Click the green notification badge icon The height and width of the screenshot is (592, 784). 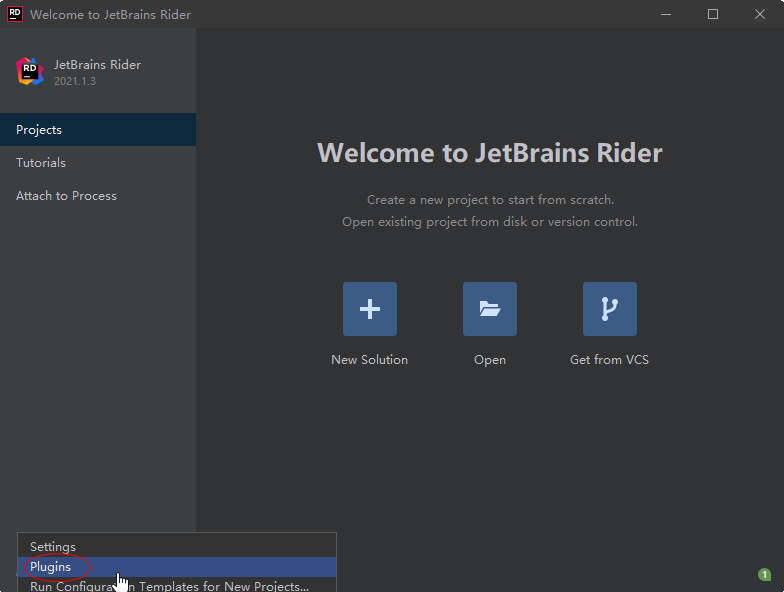[x=764, y=574]
